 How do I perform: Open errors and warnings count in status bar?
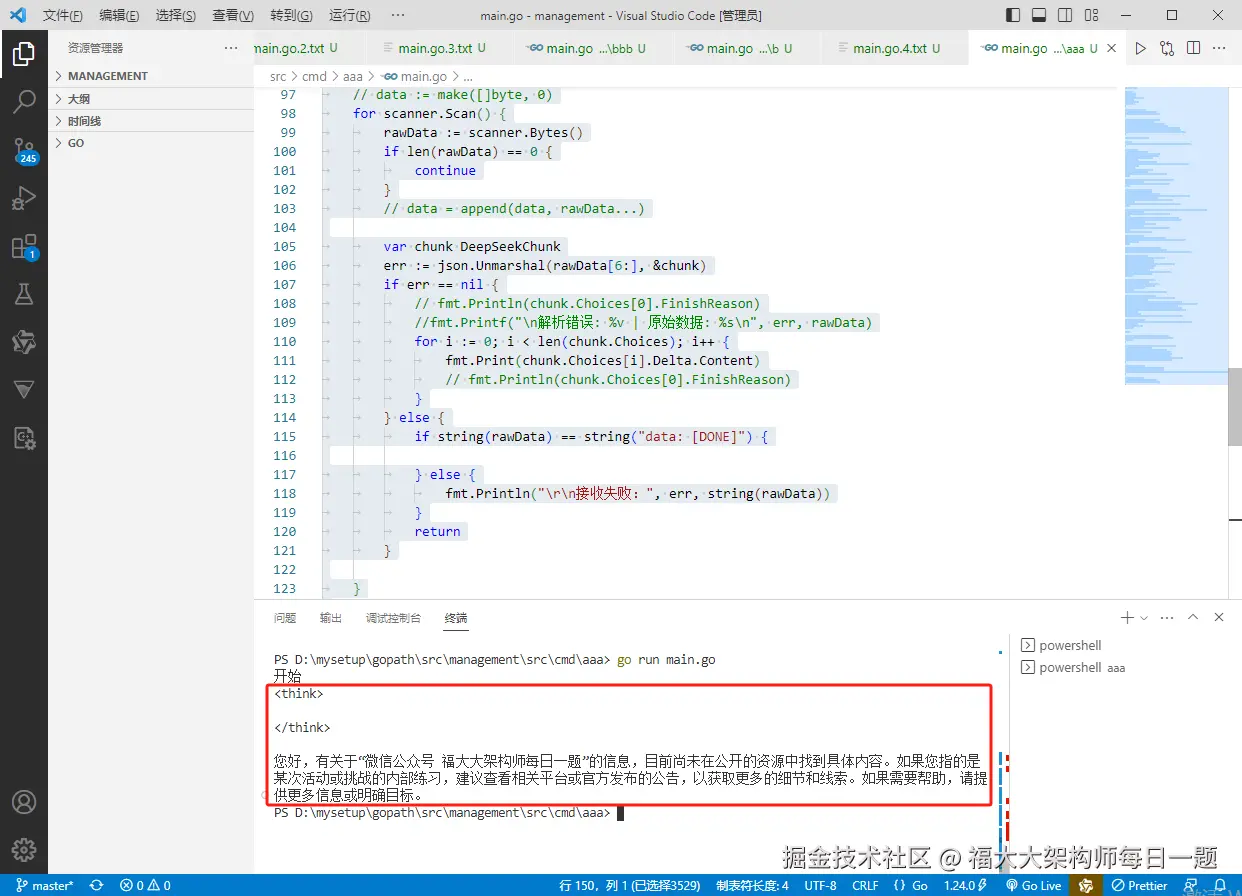[x=145, y=885]
